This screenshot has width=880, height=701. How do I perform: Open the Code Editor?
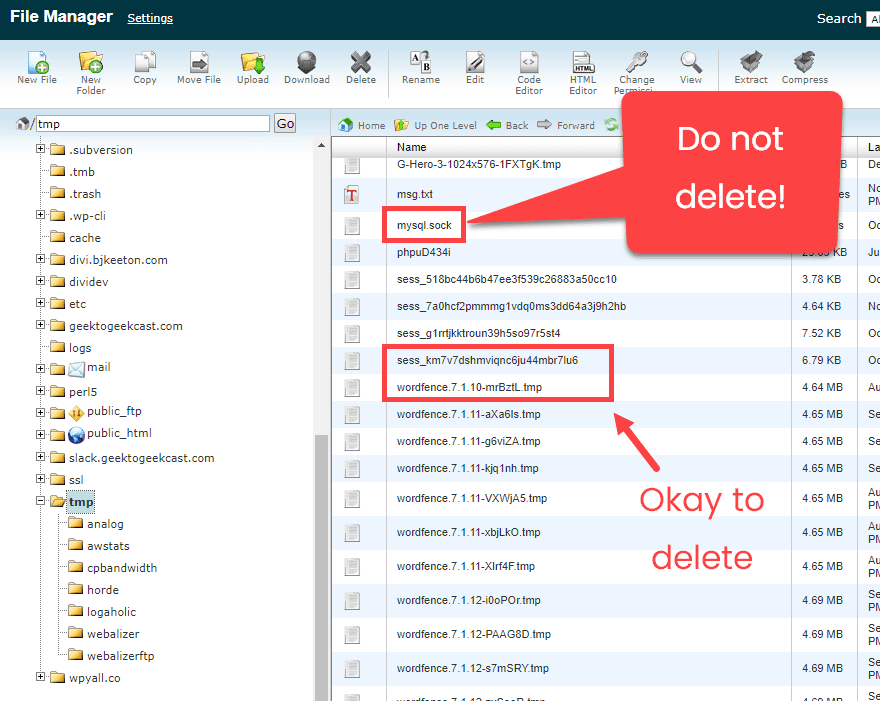[529, 68]
